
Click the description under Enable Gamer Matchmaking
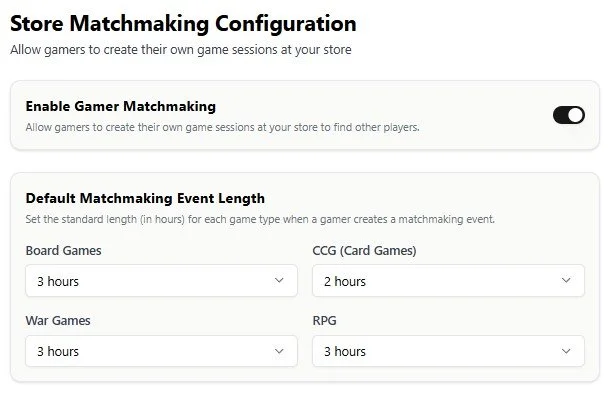223,127
